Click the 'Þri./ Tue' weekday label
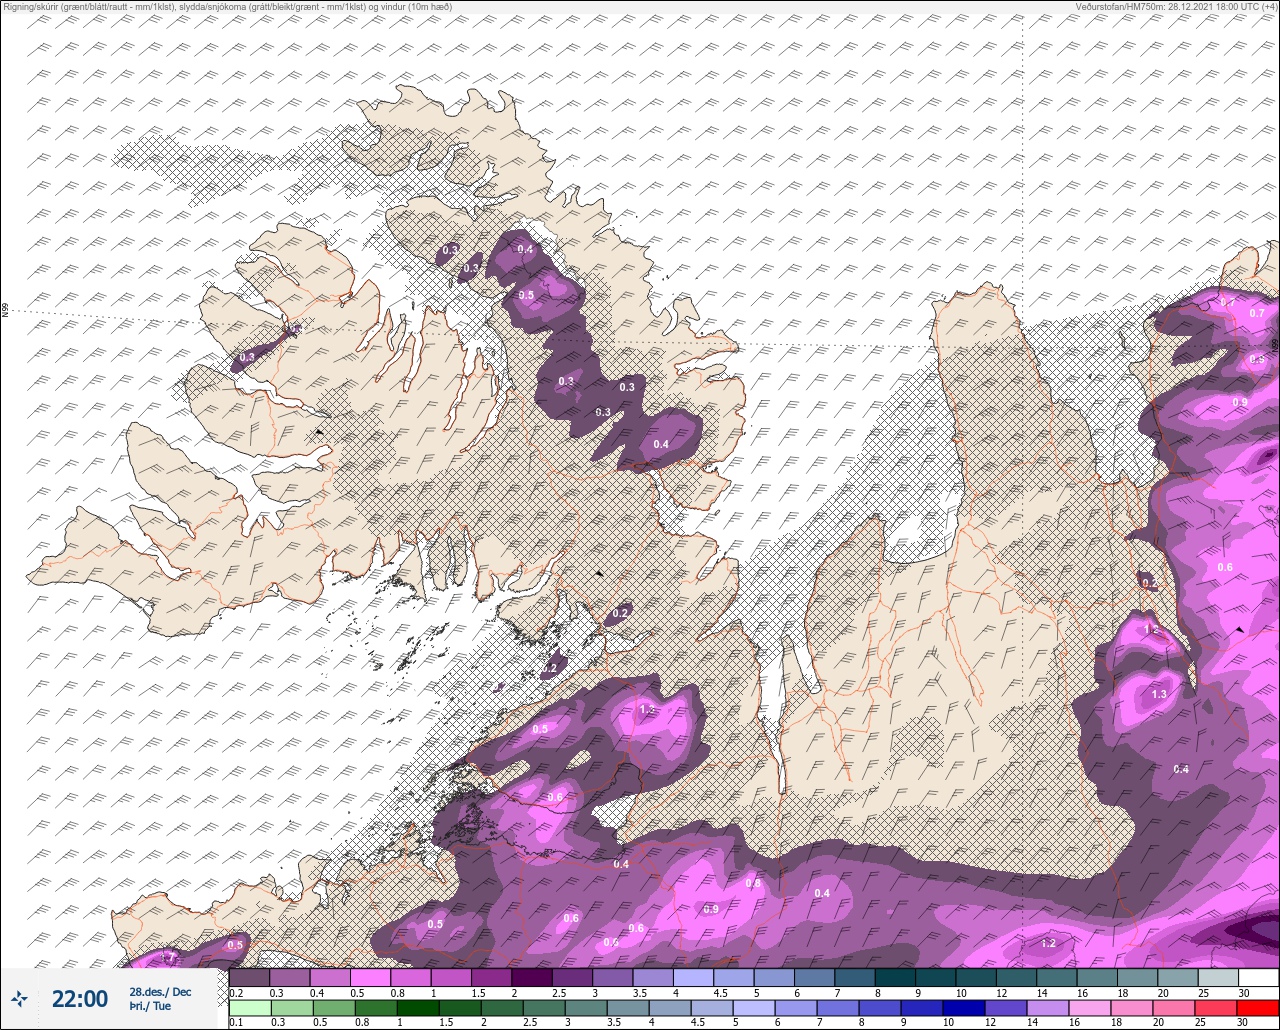 pyautogui.click(x=150, y=1007)
